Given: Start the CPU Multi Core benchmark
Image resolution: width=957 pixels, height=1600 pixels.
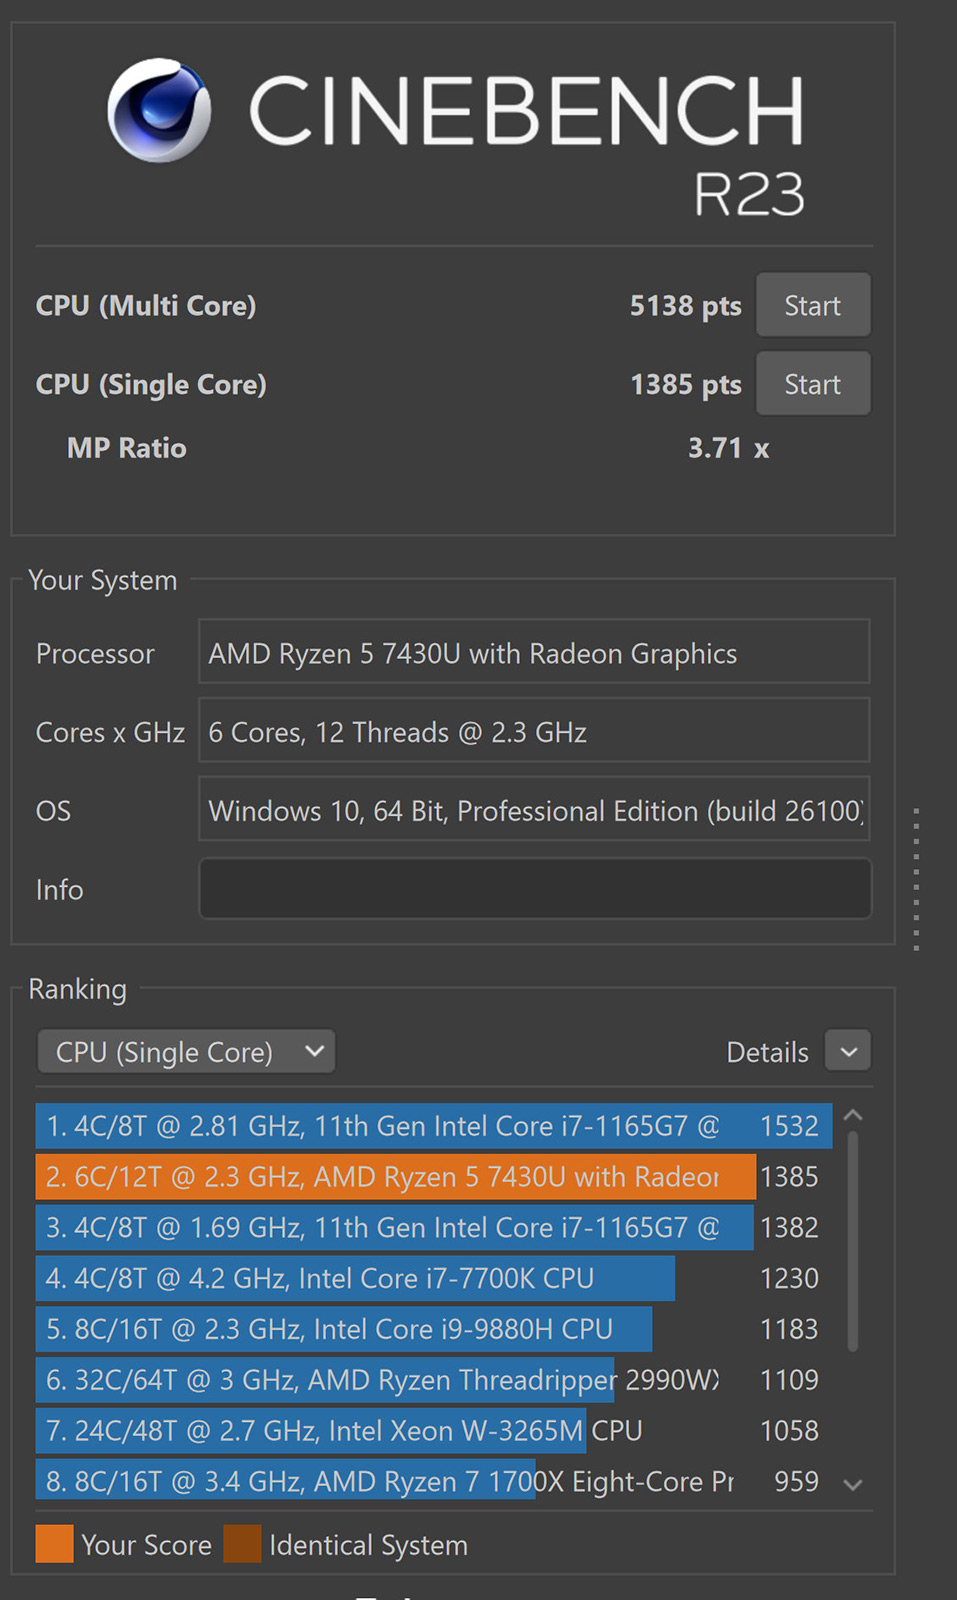Looking at the screenshot, I should point(812,305).
